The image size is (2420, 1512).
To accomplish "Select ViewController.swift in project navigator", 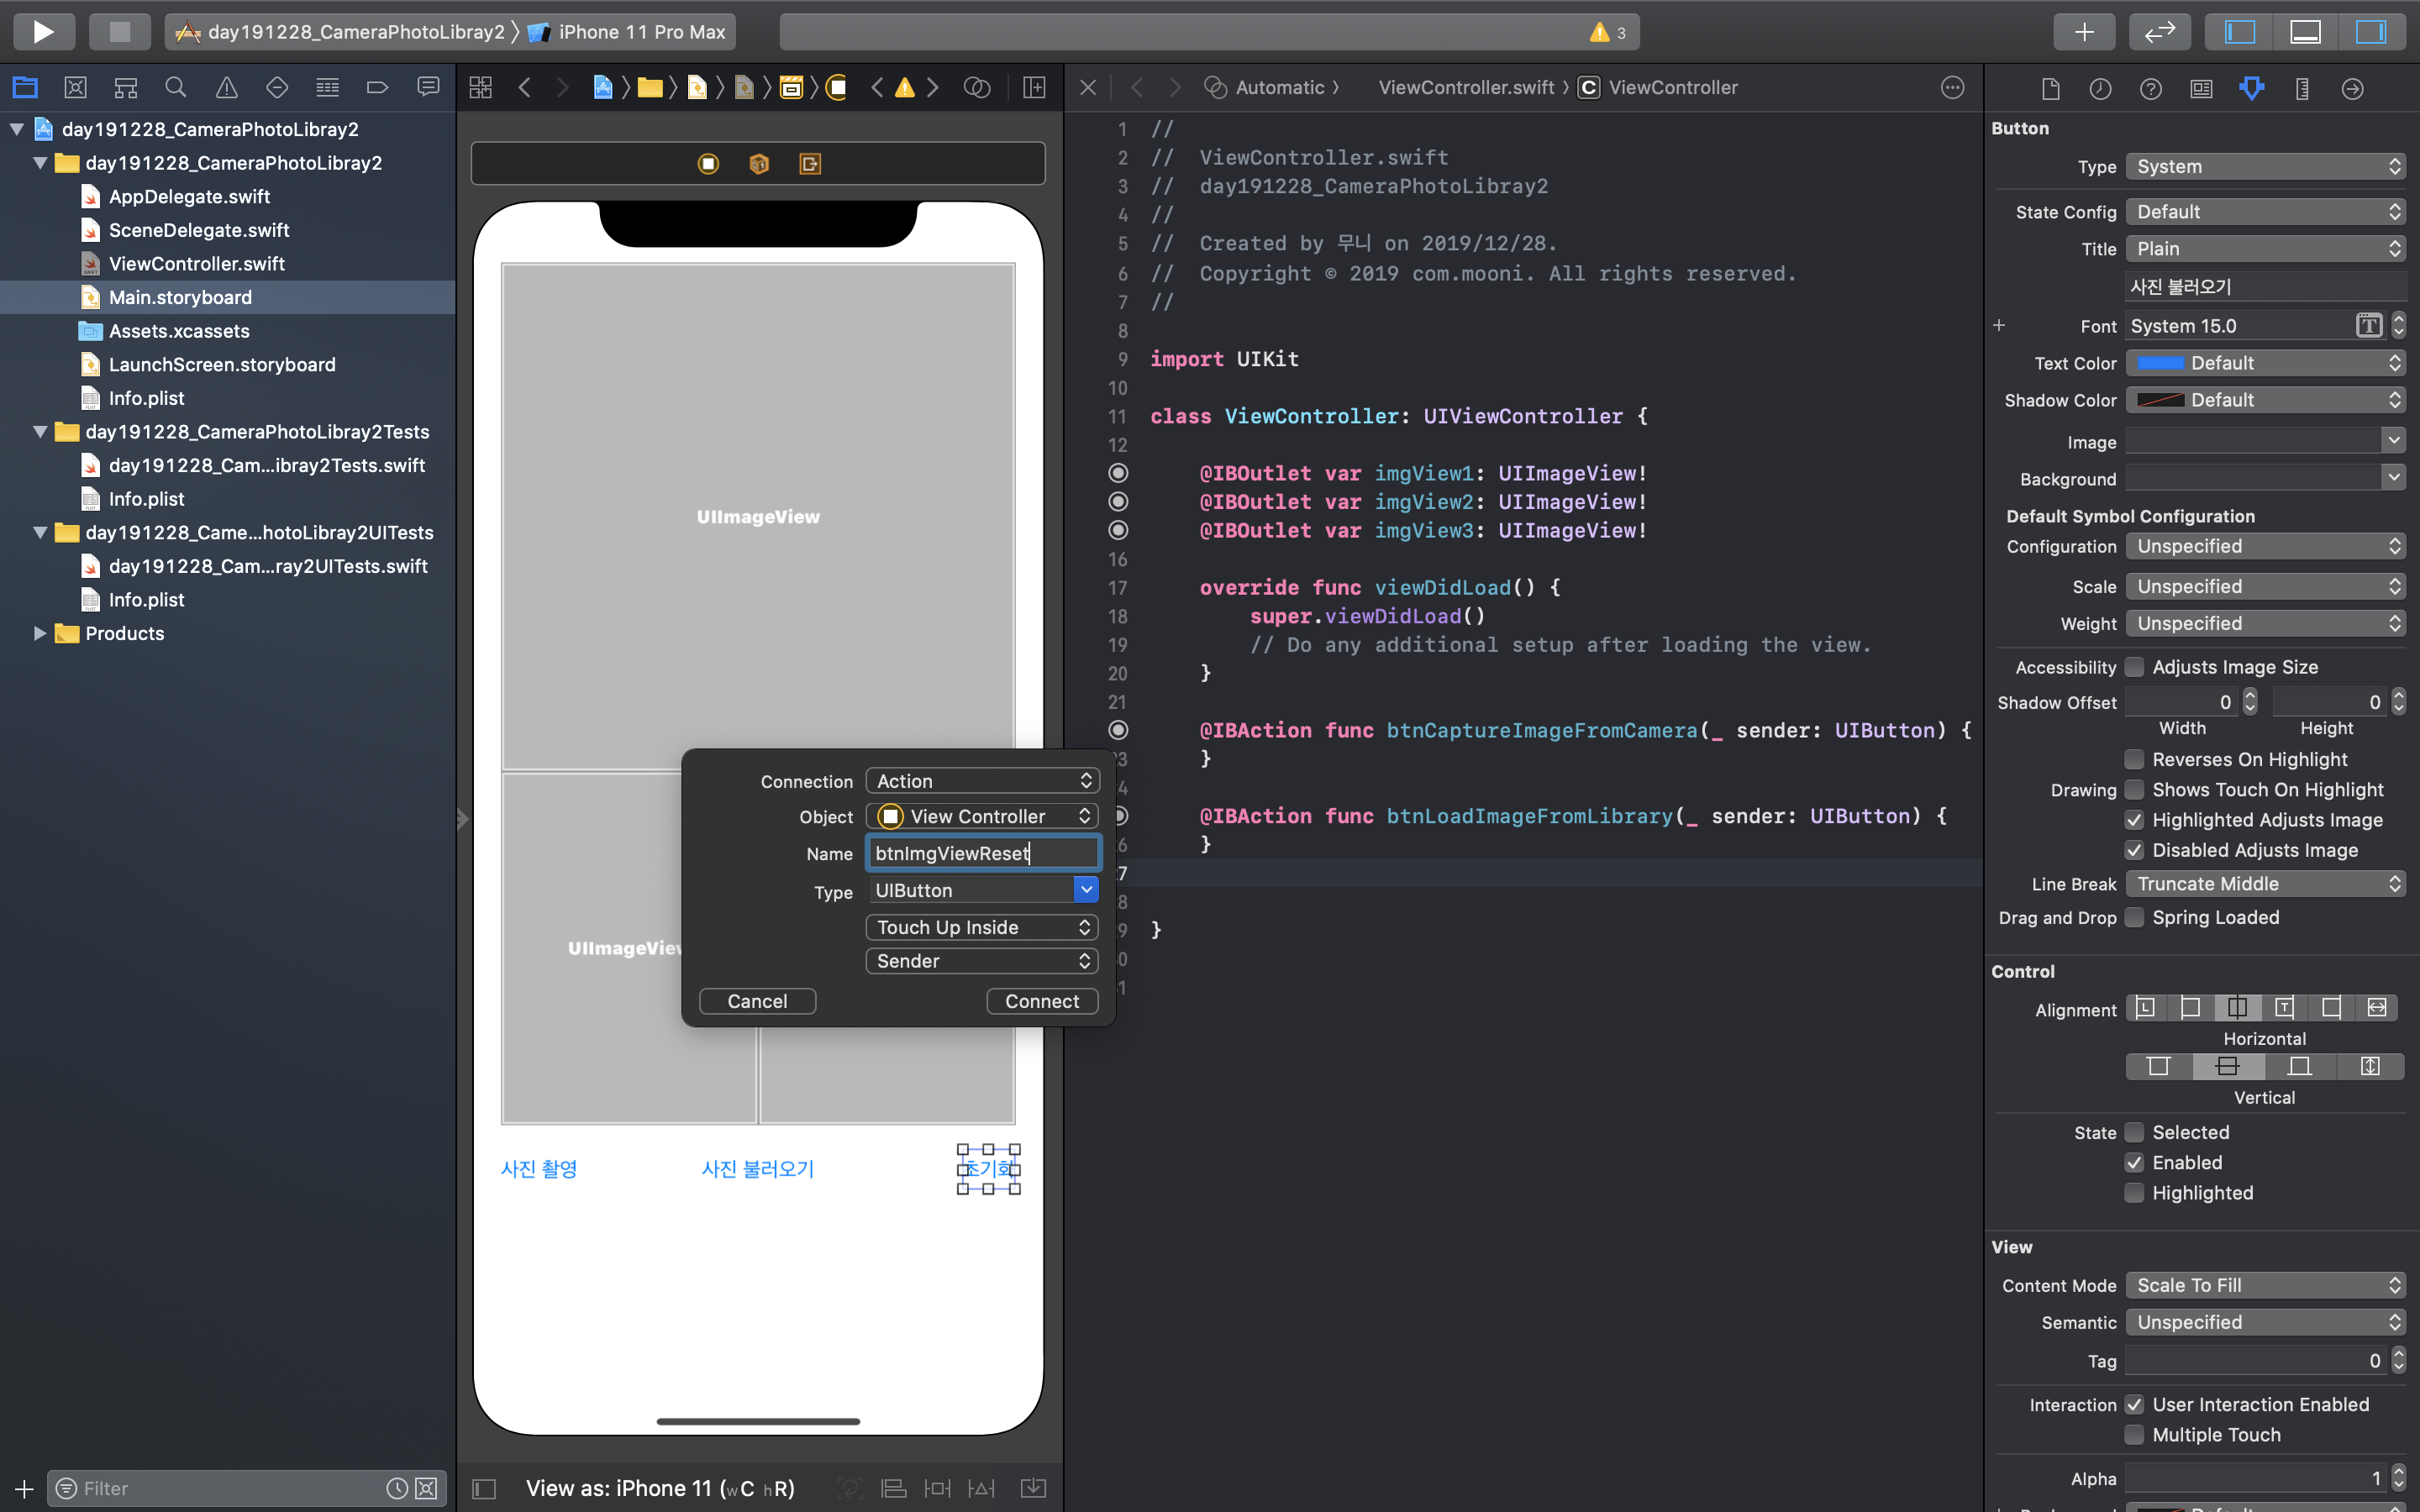I will [x=196, y=263].
